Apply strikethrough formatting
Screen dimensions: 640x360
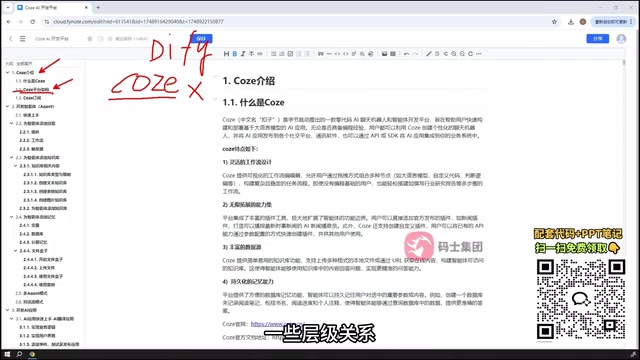pos(251,54)
